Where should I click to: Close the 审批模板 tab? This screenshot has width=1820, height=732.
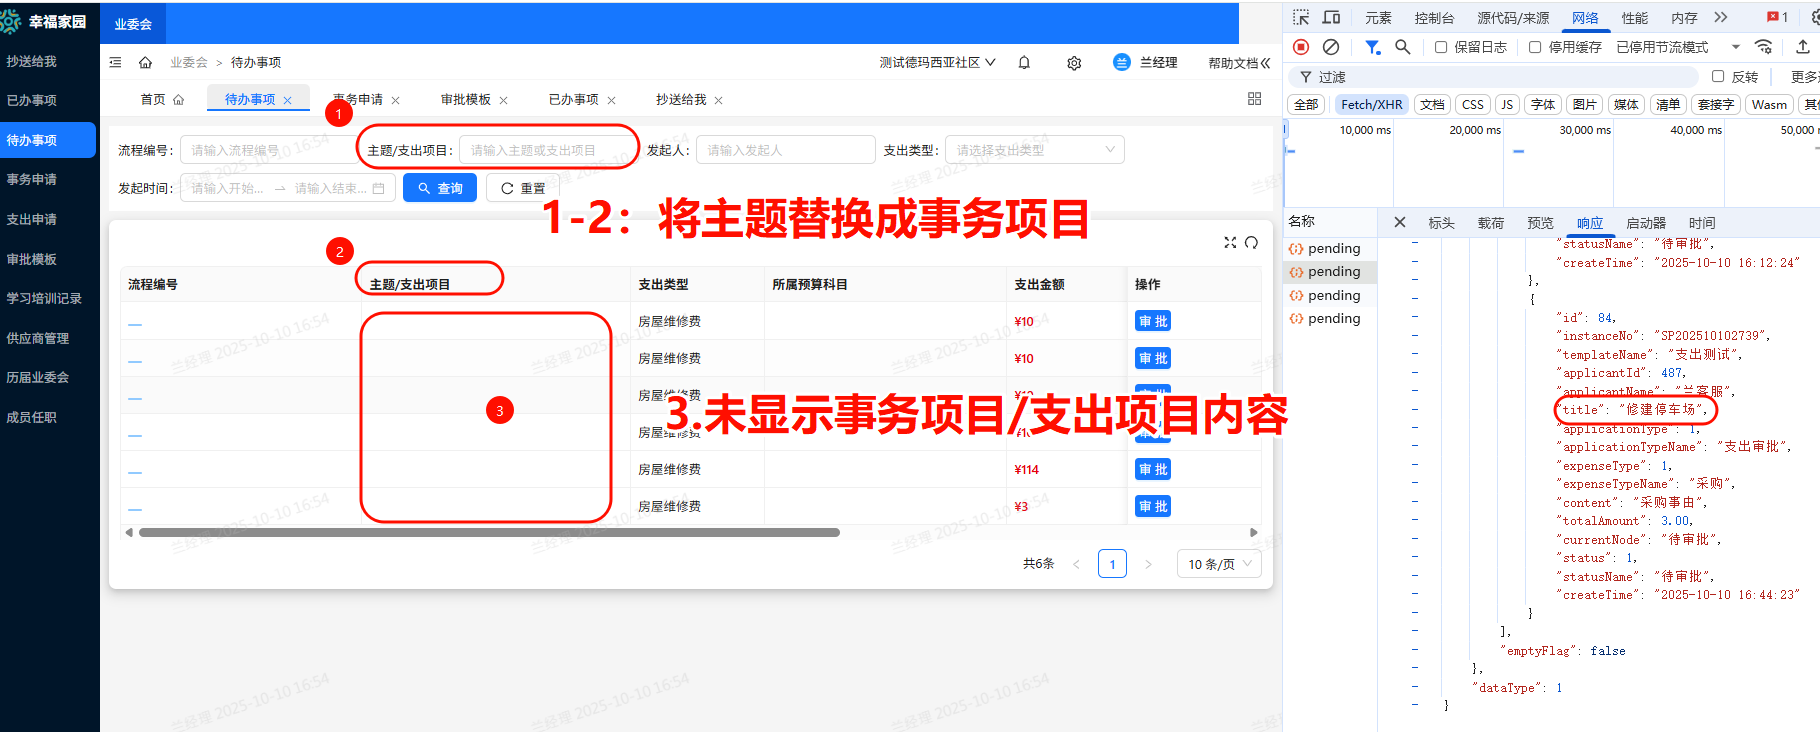(x=504, y=100)
